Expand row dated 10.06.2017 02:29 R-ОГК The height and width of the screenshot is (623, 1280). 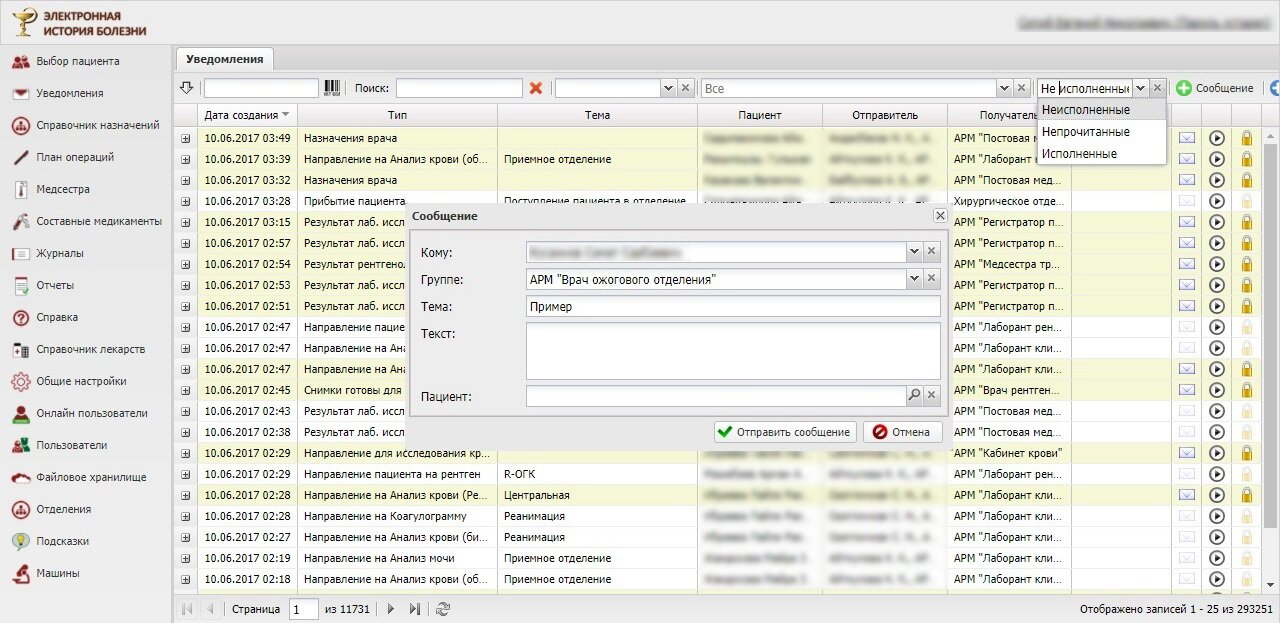(186, 474)
